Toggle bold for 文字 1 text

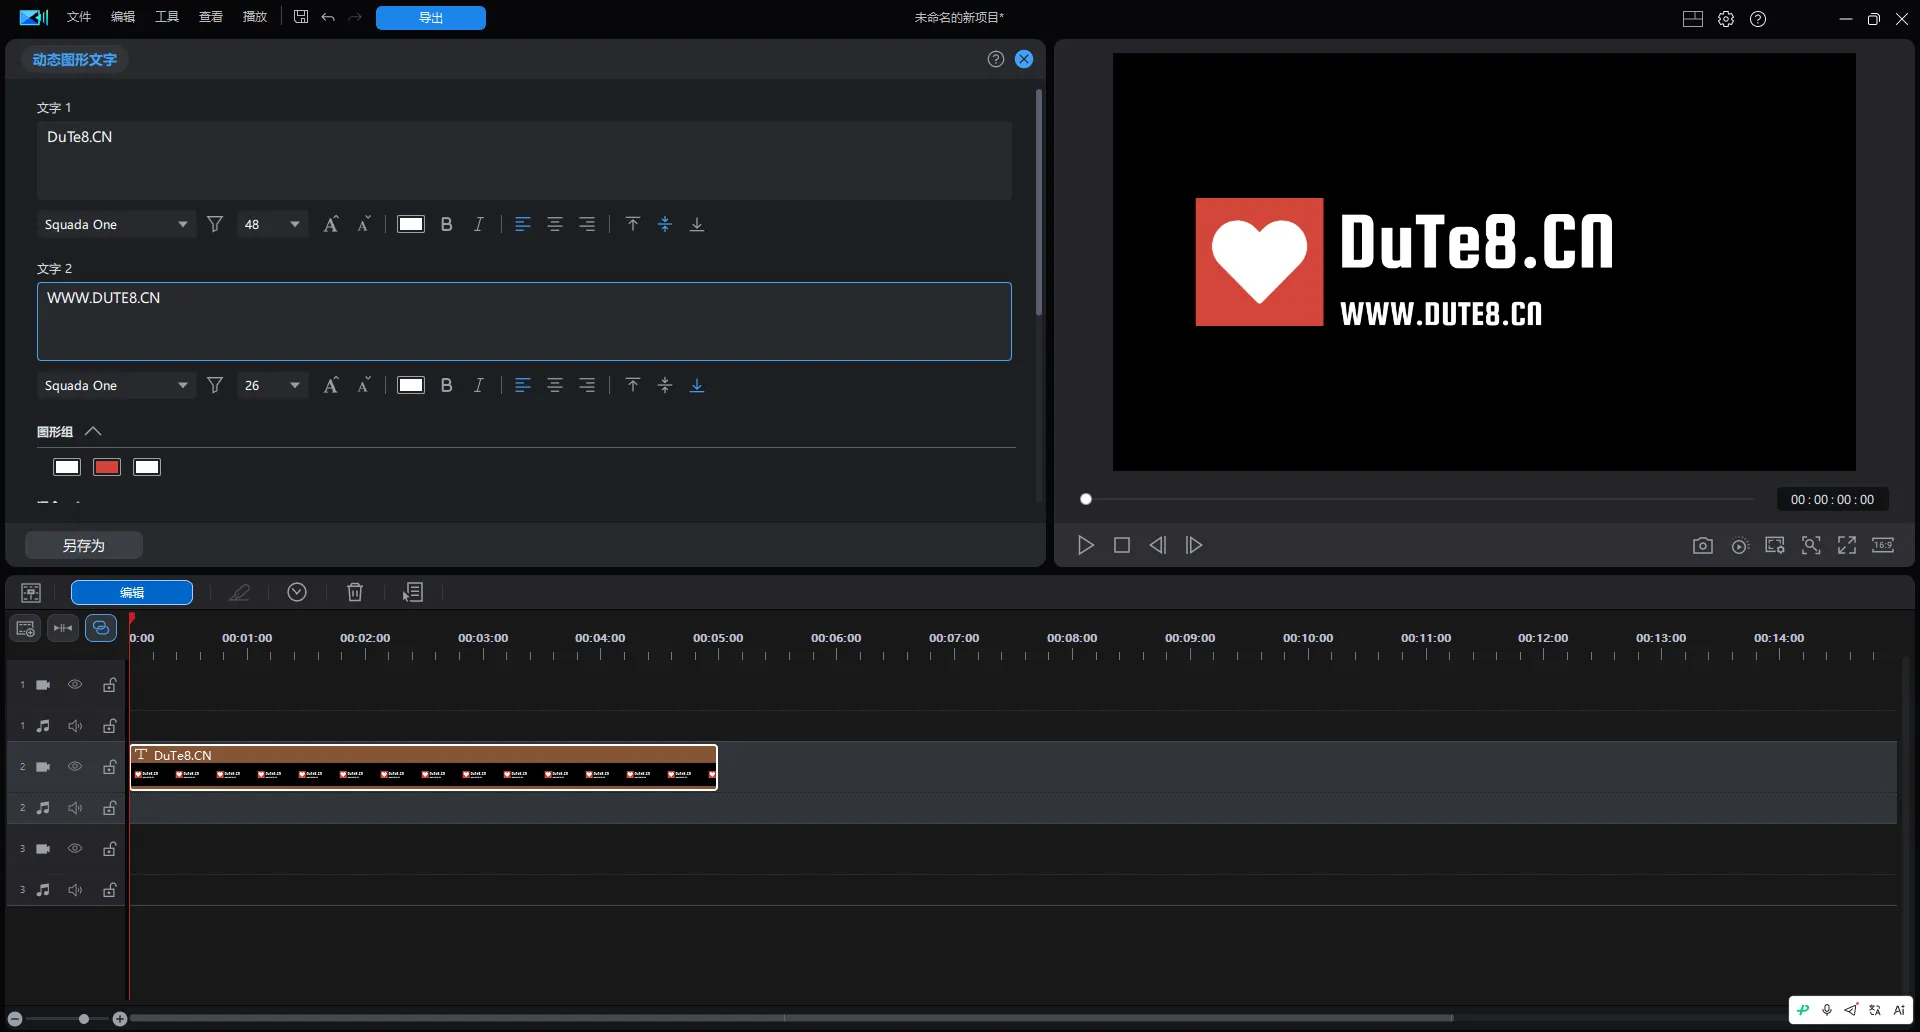click(447, 225)
